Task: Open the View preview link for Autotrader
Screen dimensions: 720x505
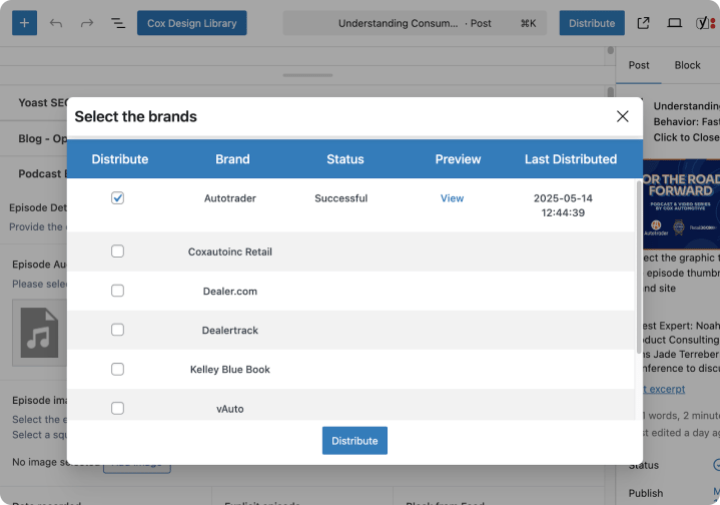Action: 452,198
